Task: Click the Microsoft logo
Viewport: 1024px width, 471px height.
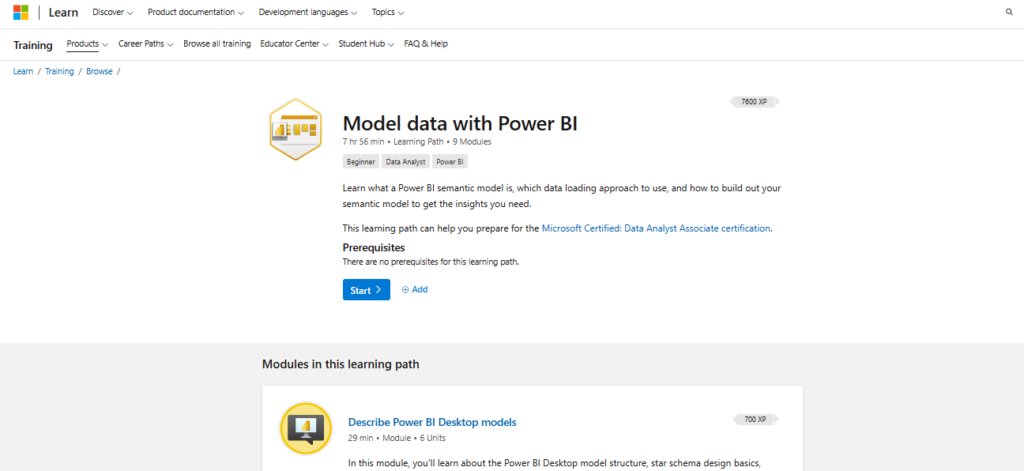Action: pyautogui.click(x=21, y=12)
